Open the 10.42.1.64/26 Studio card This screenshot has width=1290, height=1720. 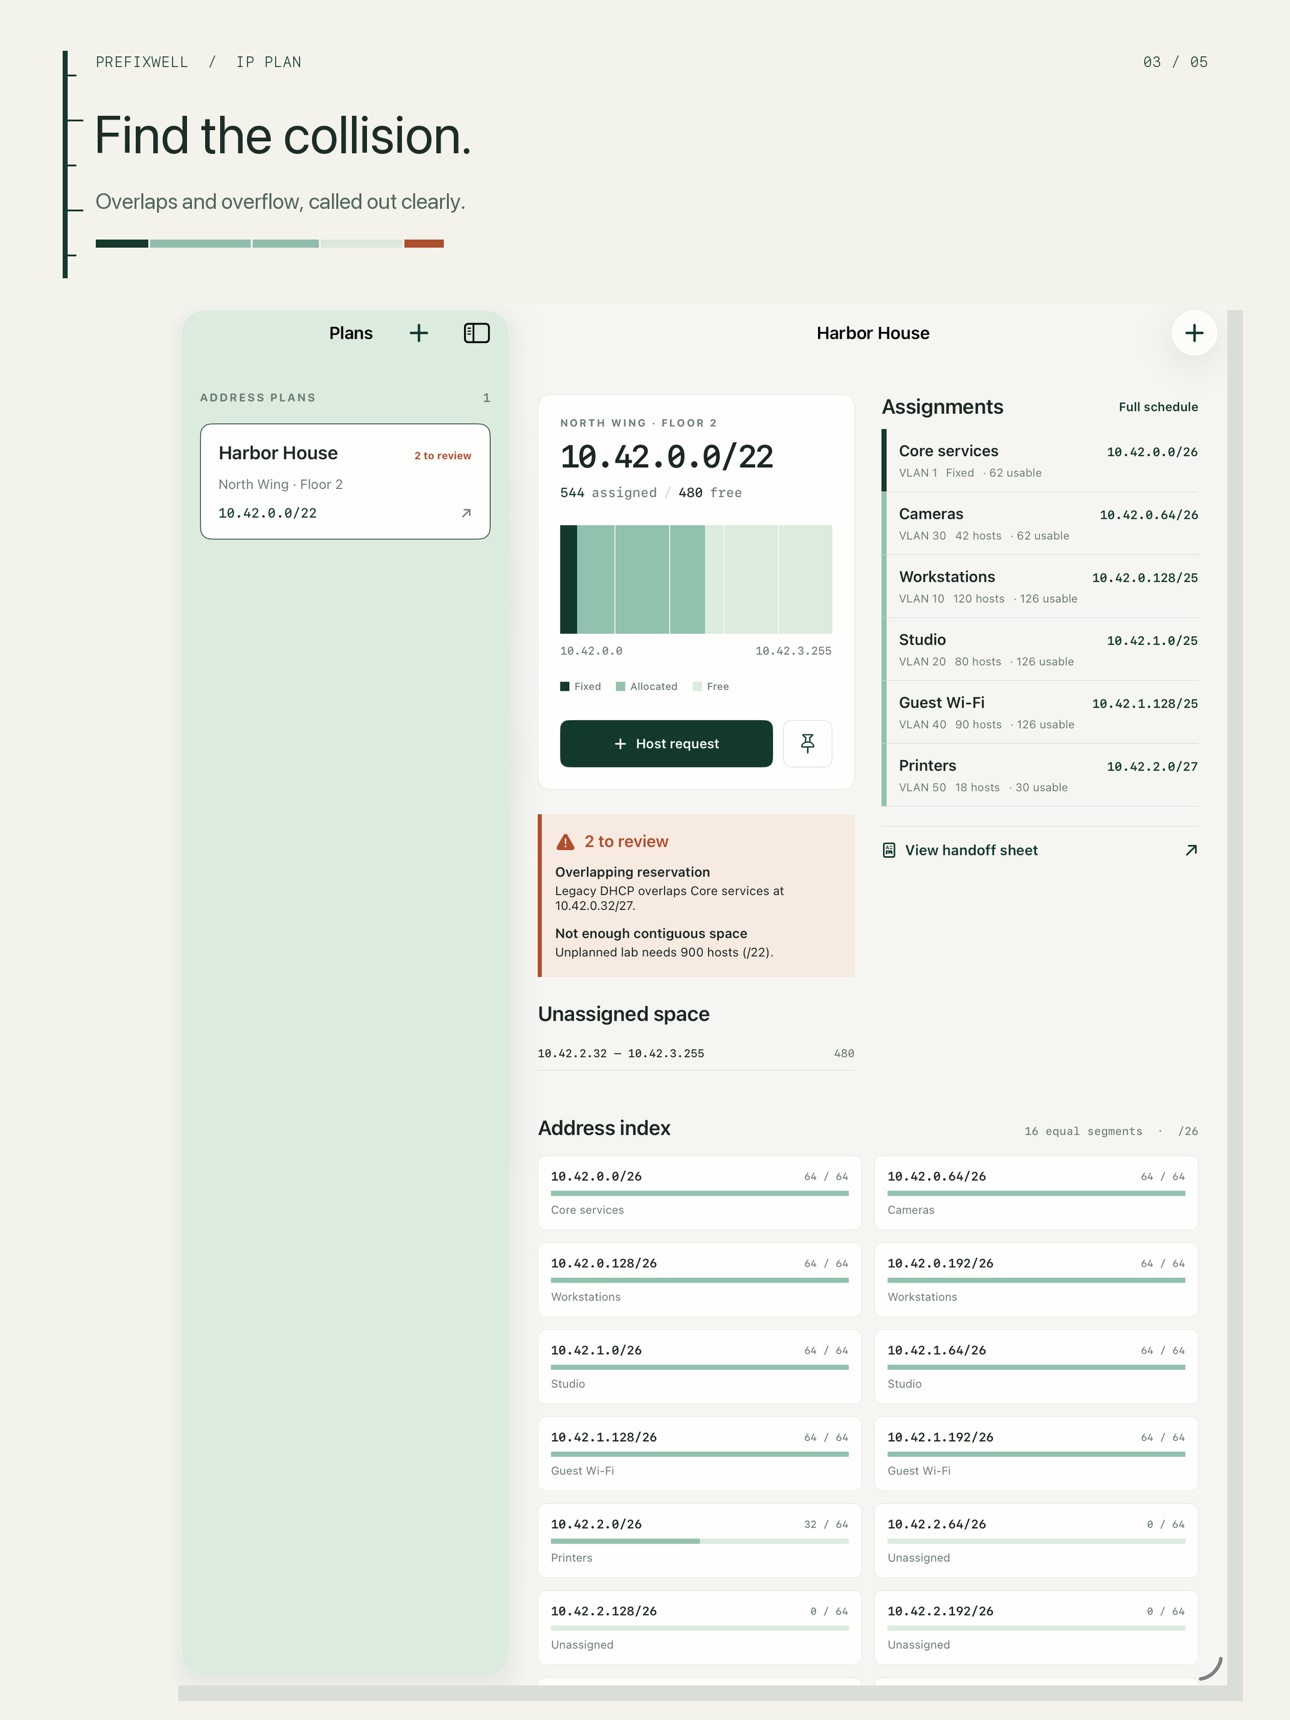tap(1036, 1367)
